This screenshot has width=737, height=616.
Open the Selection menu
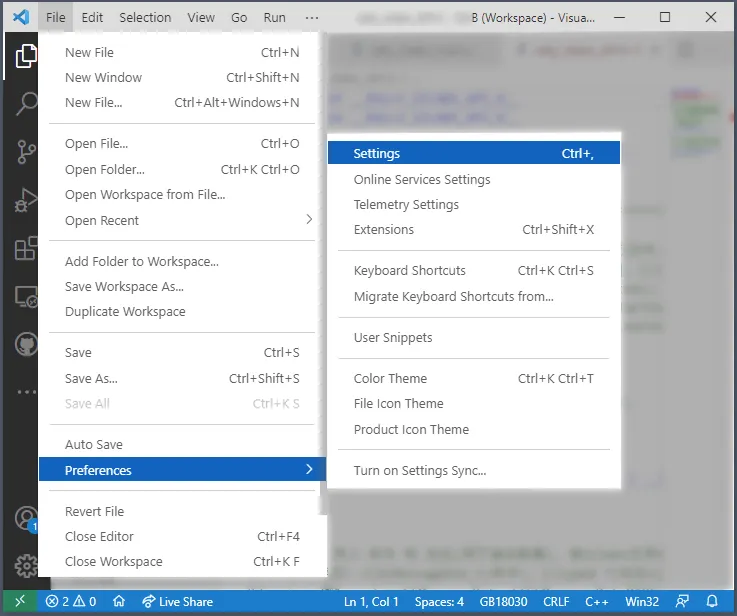click(145, 17)
